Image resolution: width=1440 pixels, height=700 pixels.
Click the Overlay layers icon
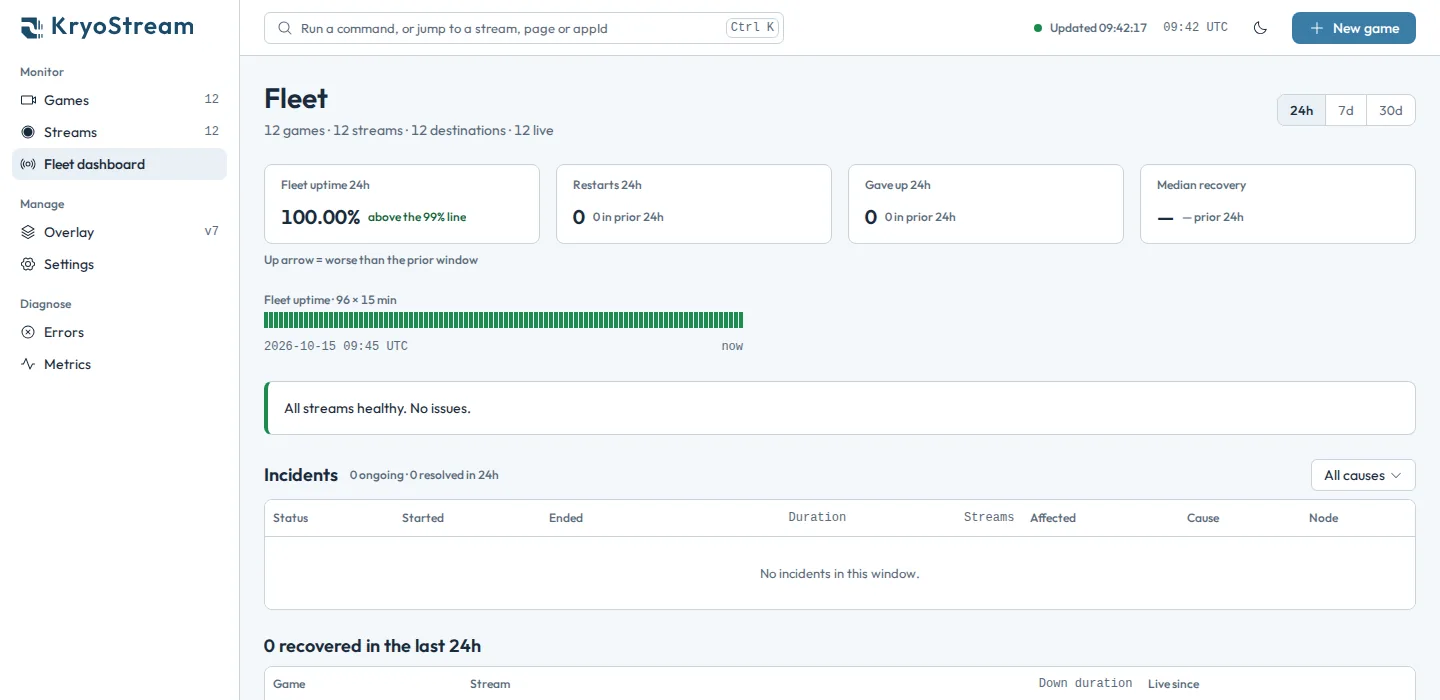tap(28, 232)
